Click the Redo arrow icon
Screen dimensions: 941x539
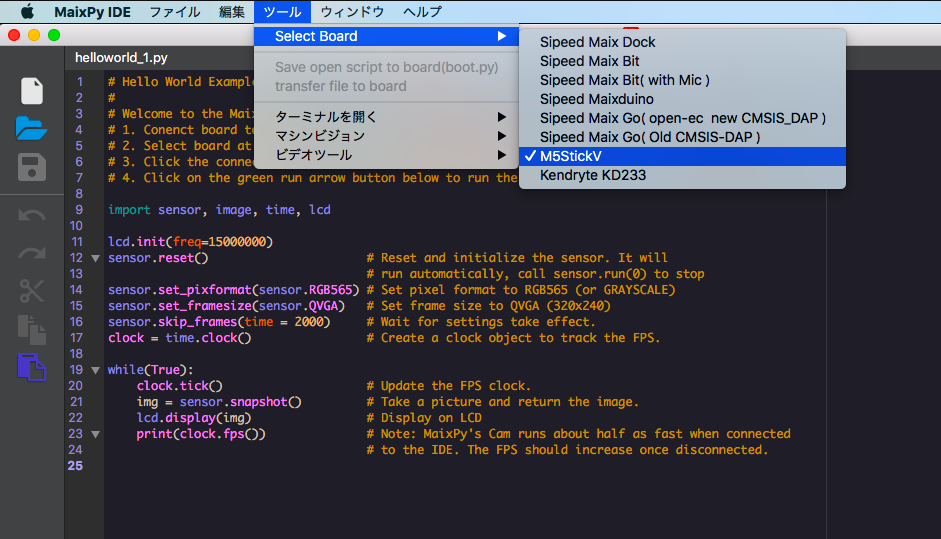click(x=32, y=253)
